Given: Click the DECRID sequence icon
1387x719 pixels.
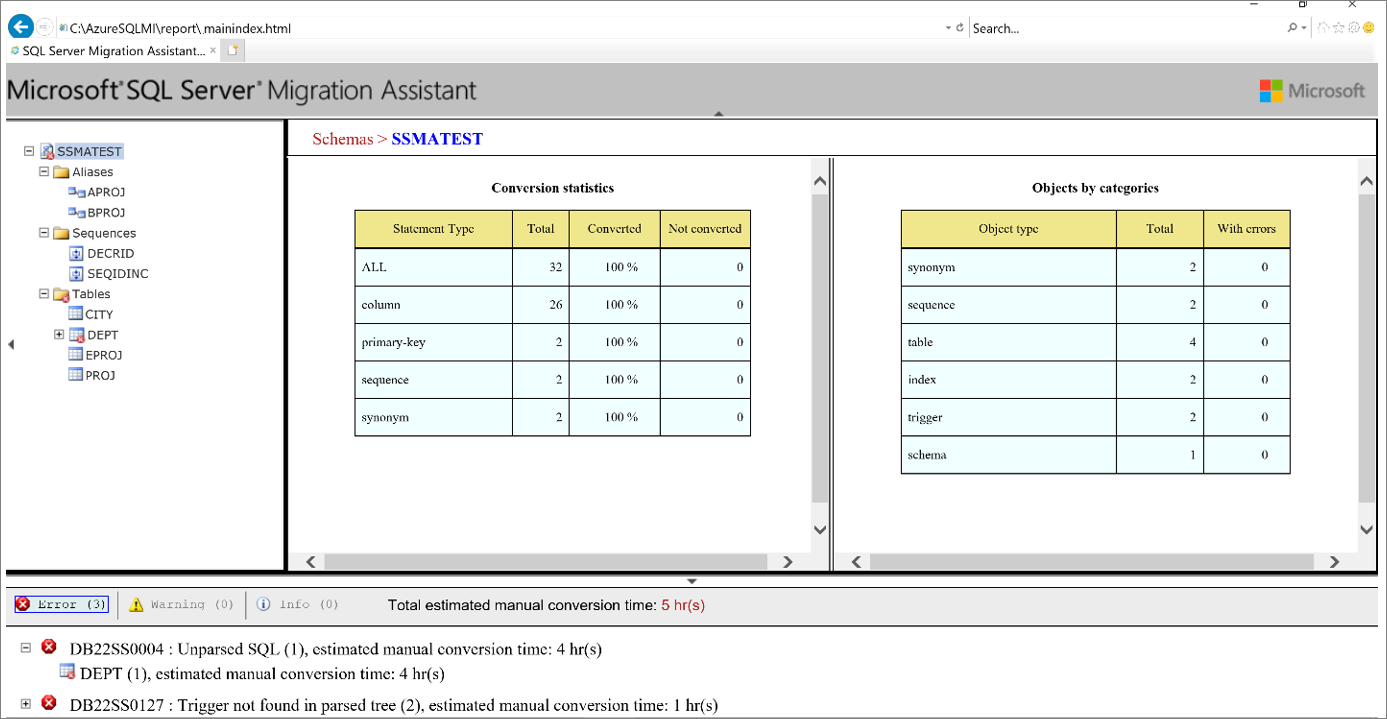Looking at the screenshot, I should (76, 252).
